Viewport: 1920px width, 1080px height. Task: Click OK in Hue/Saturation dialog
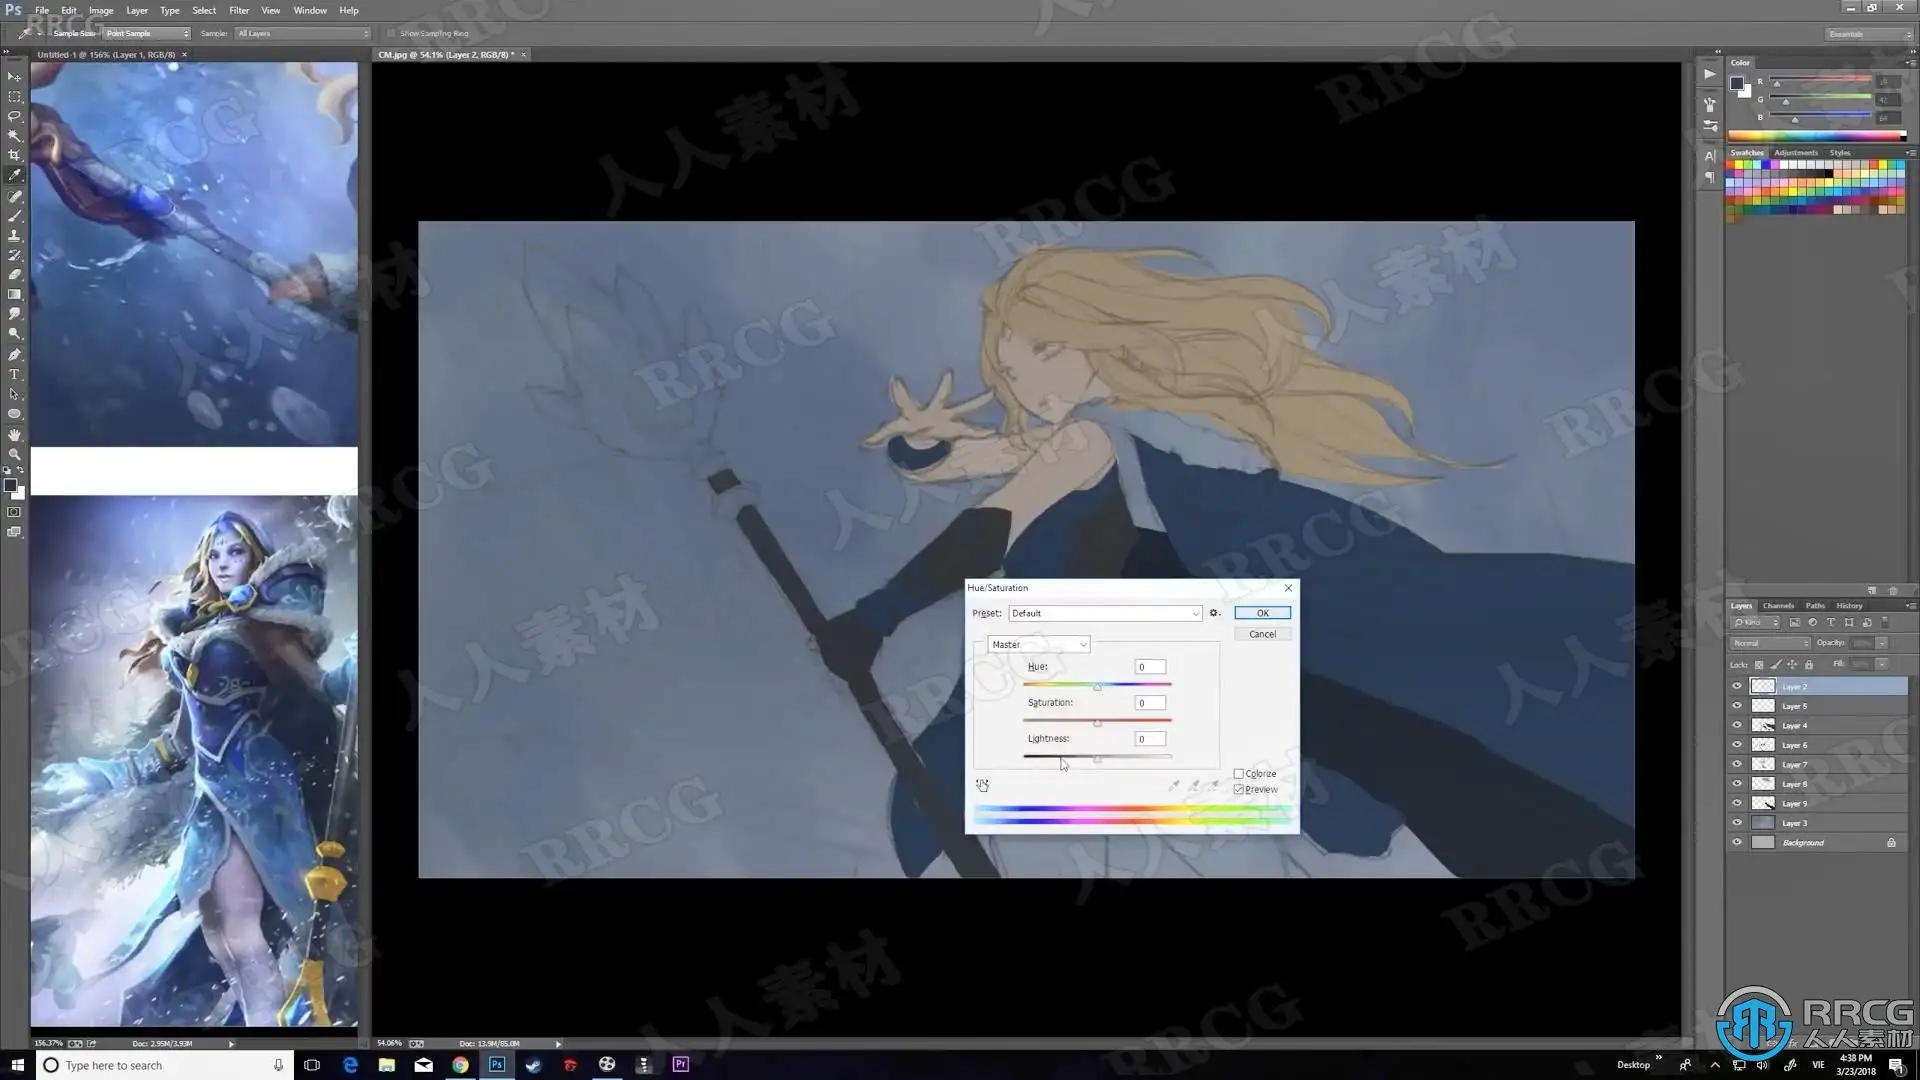[1262, 613]
